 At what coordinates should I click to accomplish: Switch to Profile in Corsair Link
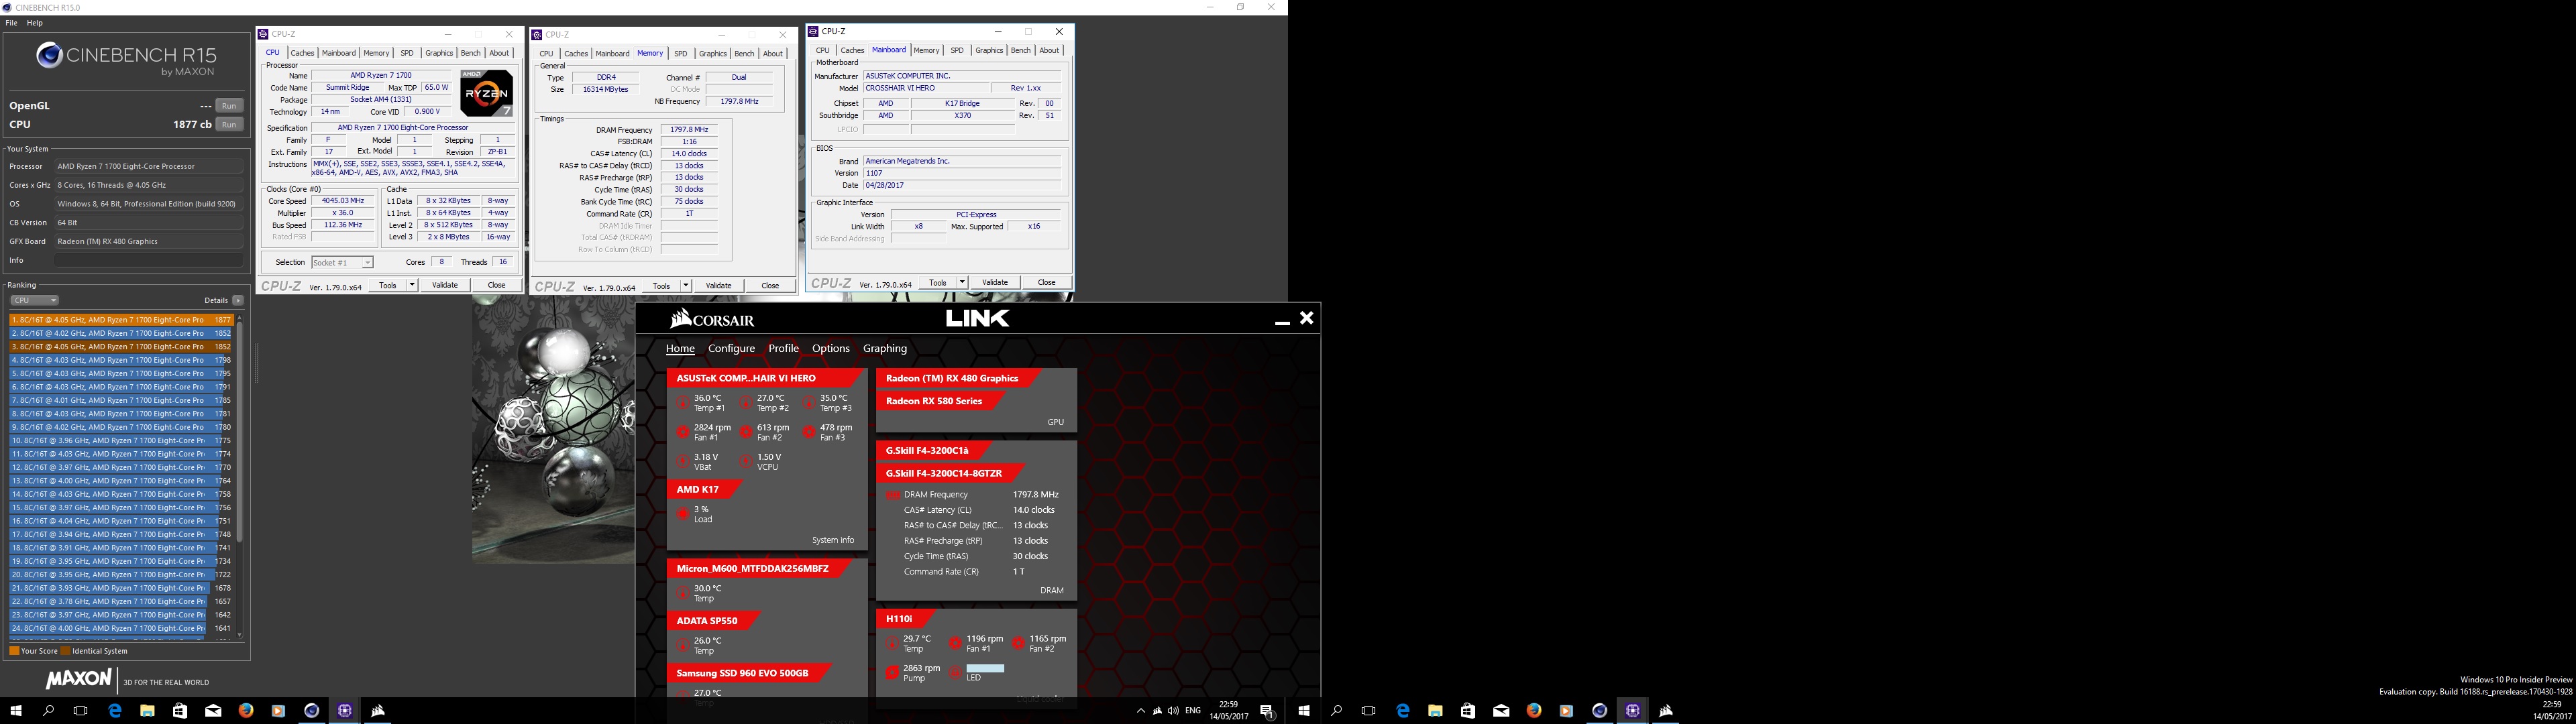(x=783, y=349)
